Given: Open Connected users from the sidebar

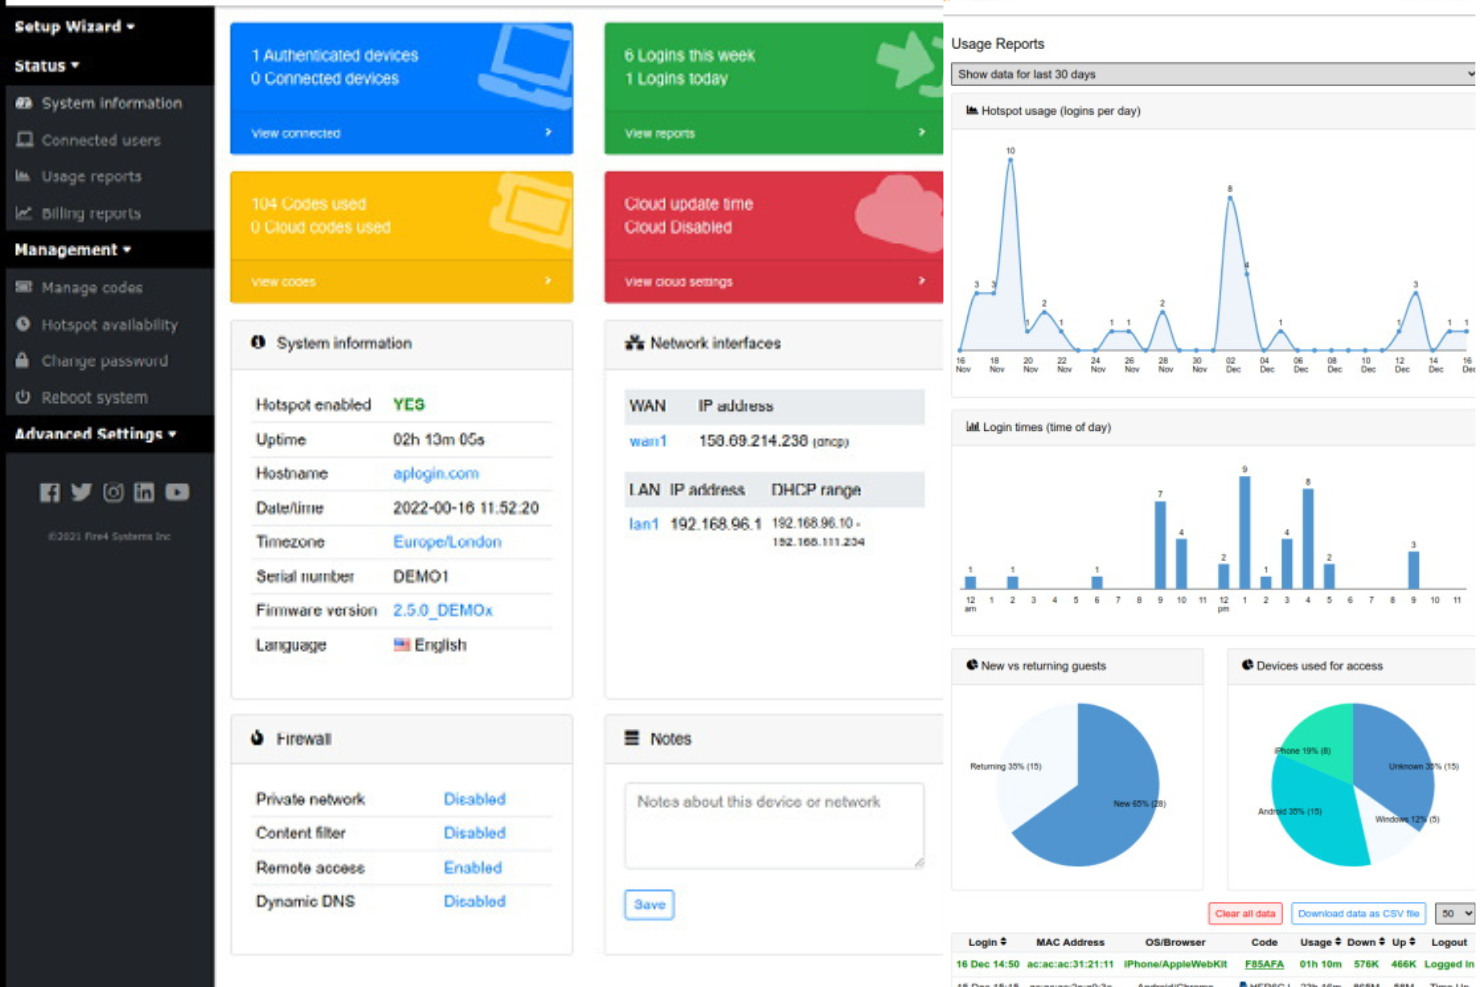Looking at the screenshot, I should click(23, 140).
